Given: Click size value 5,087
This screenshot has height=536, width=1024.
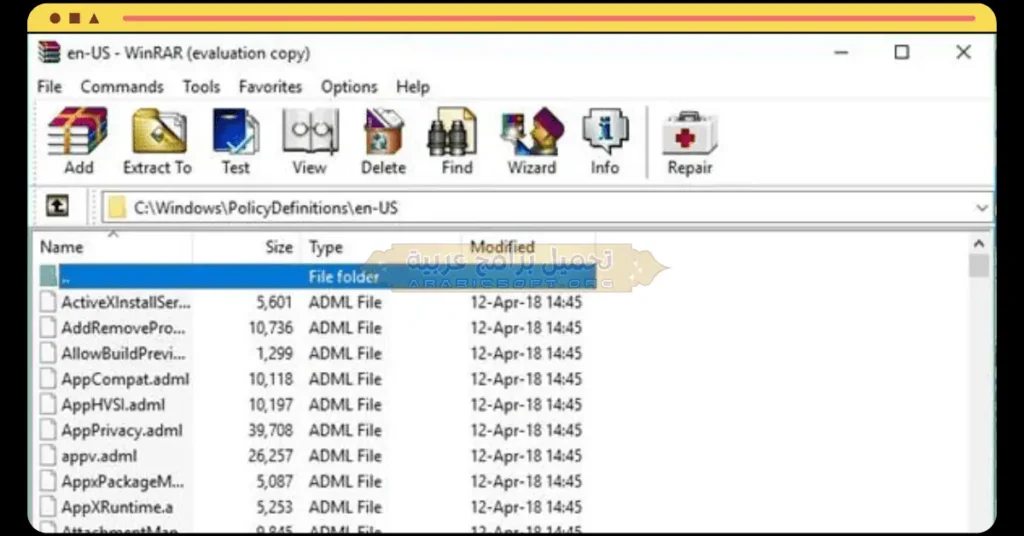Looking at the screenshot, I should pos(274,481).
